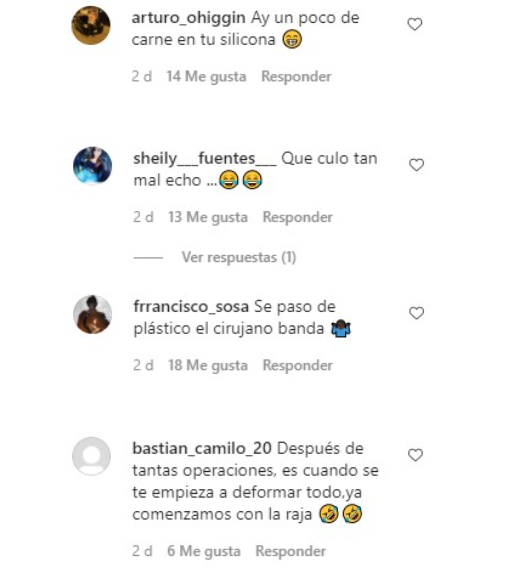
Task: Reply to arturo_ohiggin's comment via Responder
Action: click(296, 76)
